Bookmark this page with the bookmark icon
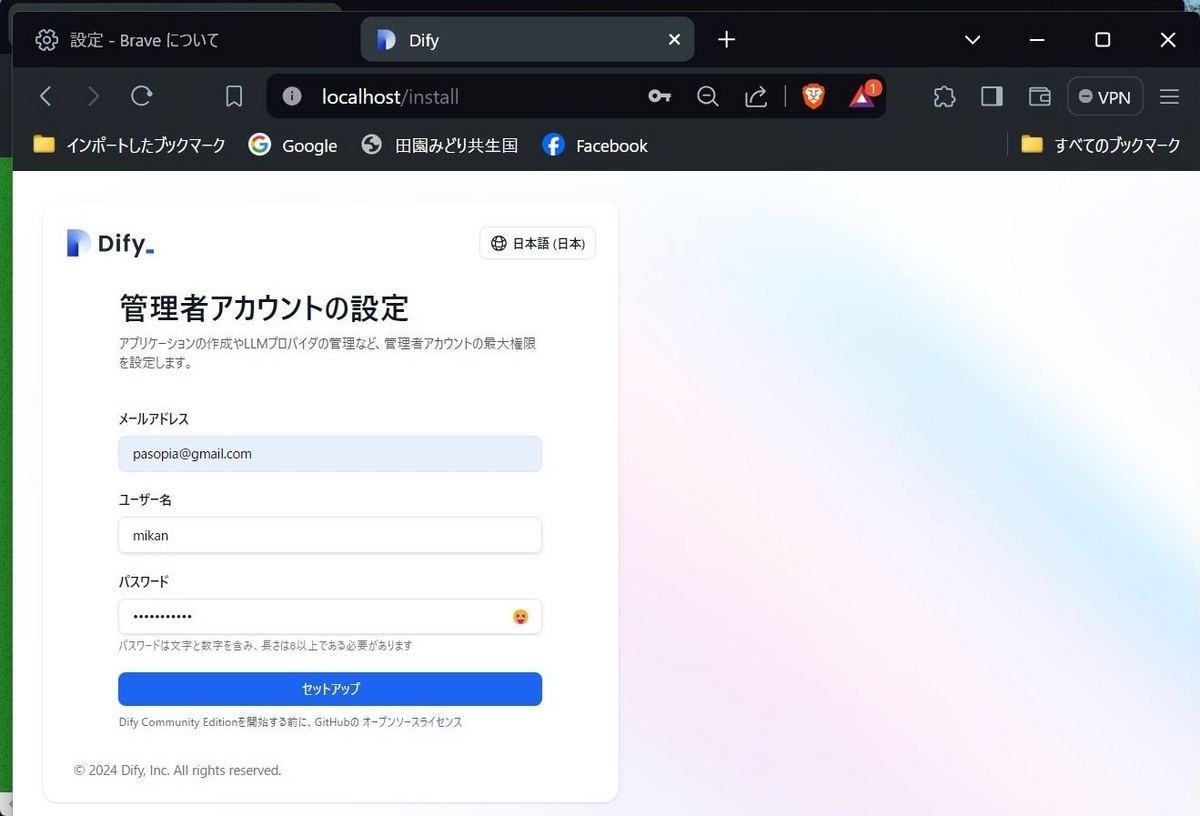This screenshot has width=1200, height=816. click(234, 96)
